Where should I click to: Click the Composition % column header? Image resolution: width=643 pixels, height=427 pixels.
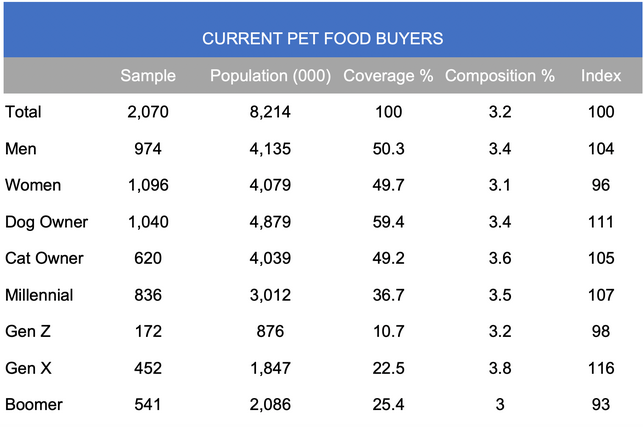[x=500, y=75]
